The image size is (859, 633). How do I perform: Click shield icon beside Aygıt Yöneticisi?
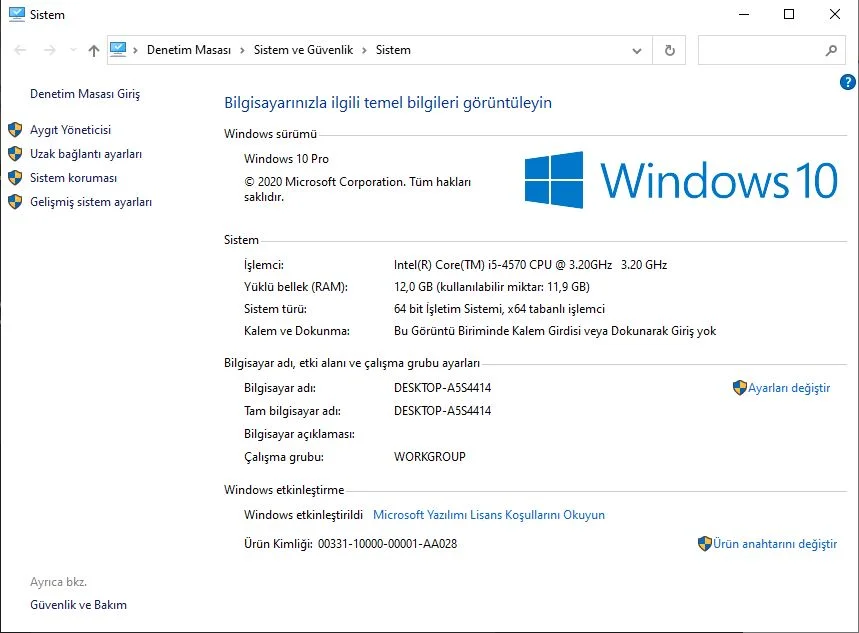pos(15,130)
